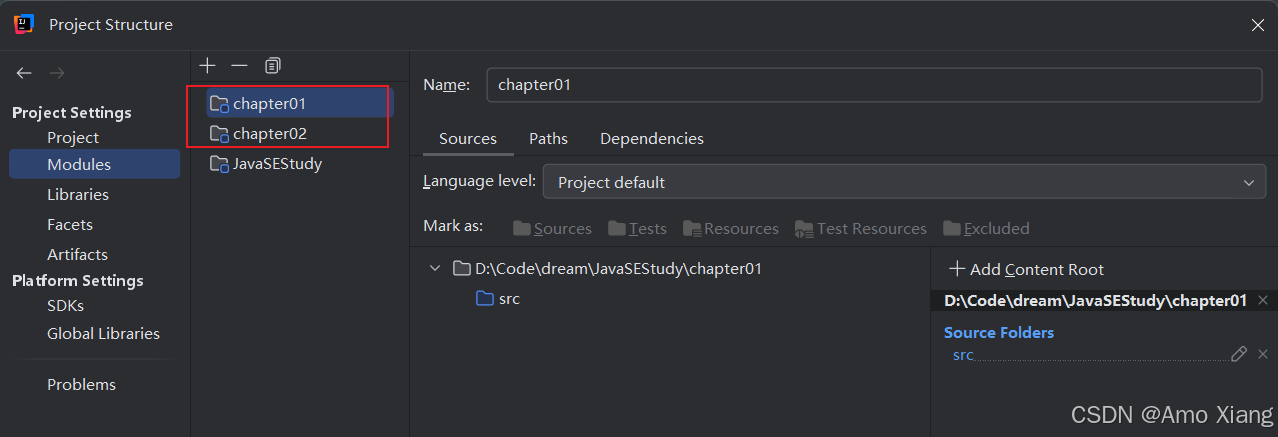Mark as Resources
The height and width of the screenshot is (437, 1278).
730,228
